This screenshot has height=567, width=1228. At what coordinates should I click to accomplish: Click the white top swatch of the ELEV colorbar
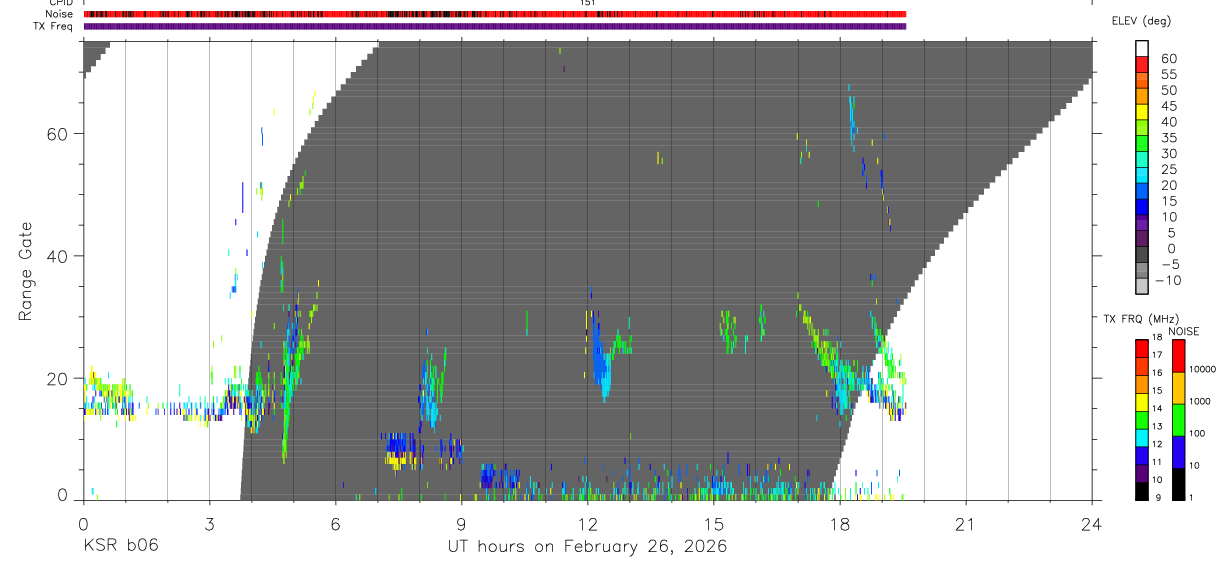(1141, 49)
